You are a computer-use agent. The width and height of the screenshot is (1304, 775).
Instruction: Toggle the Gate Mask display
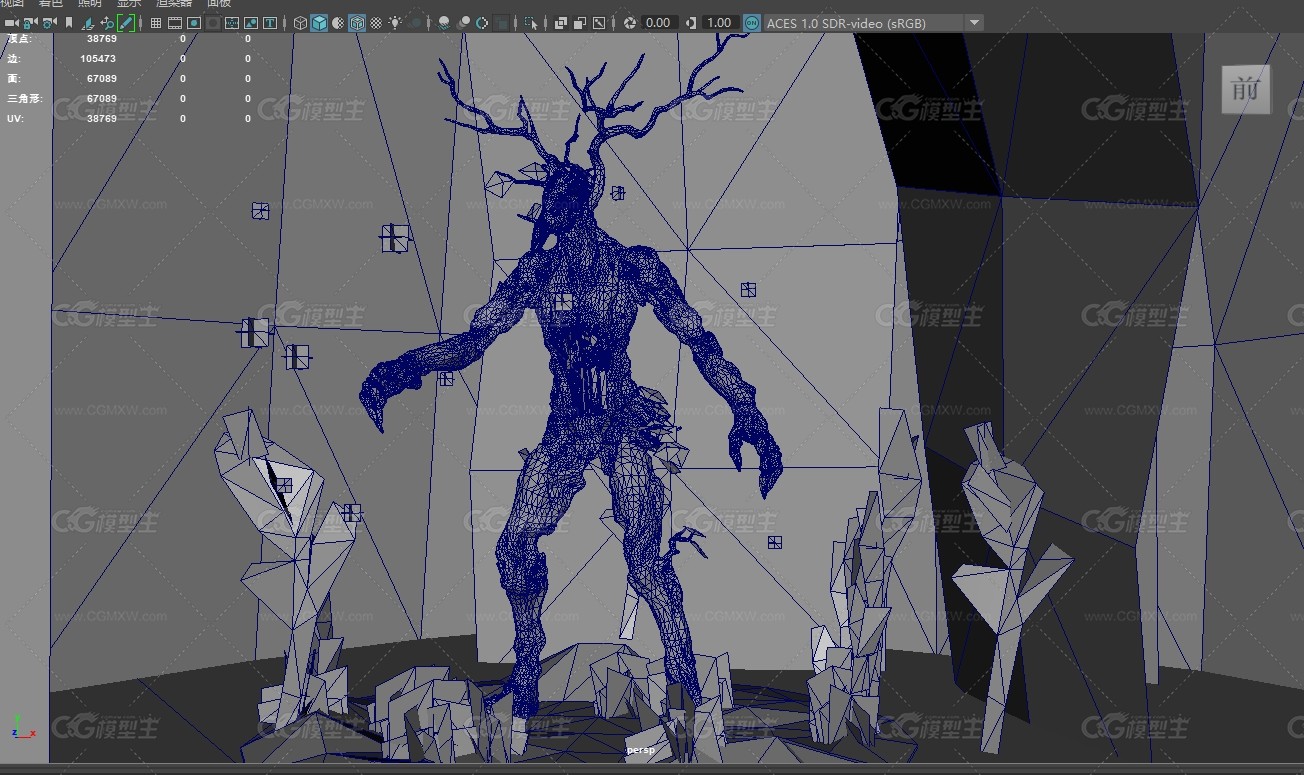click(213, 23)
